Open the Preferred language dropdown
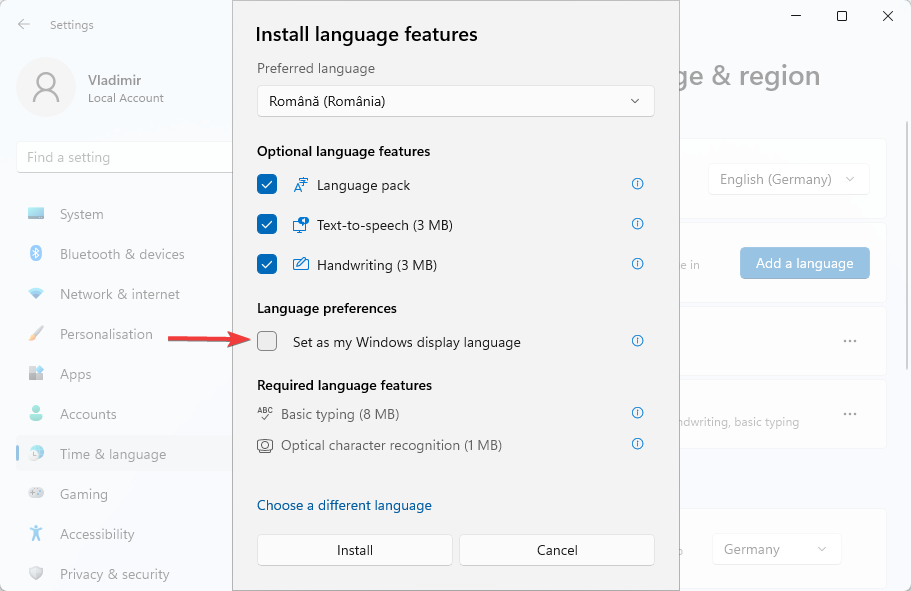 click(455, 101)
